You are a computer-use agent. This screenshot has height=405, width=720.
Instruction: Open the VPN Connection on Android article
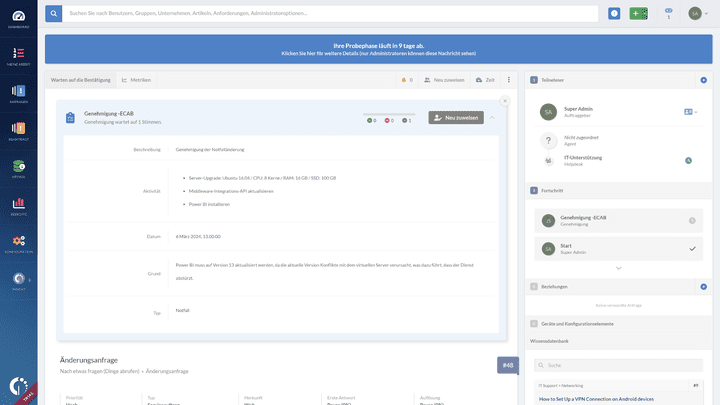596,399
